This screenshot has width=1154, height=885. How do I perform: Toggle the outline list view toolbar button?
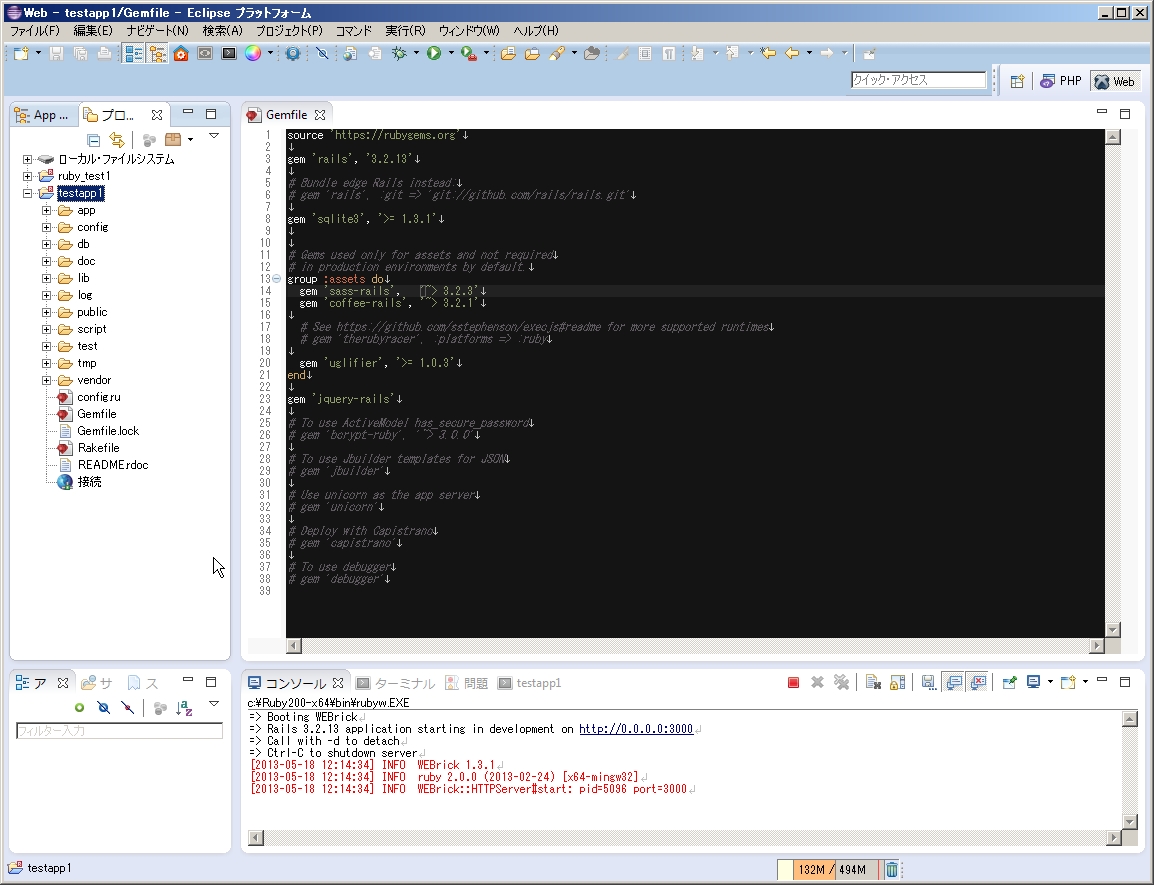point(133,53)
